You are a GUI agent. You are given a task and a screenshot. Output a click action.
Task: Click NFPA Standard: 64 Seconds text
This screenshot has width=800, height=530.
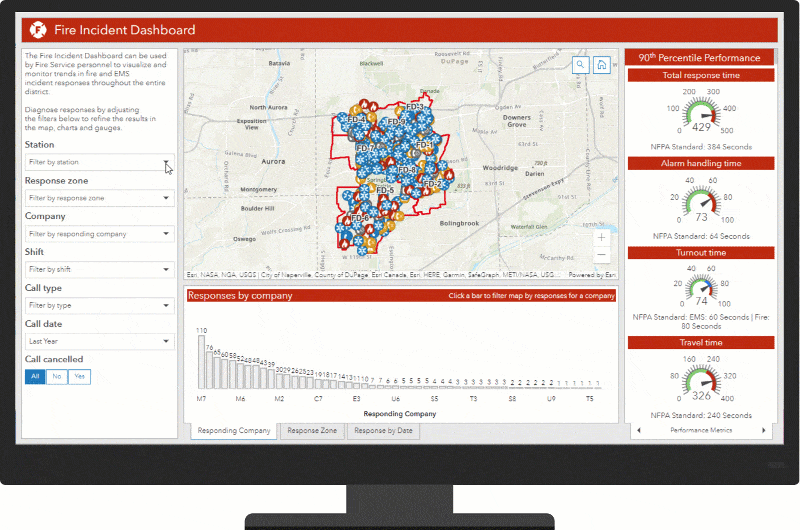(701, 236)
